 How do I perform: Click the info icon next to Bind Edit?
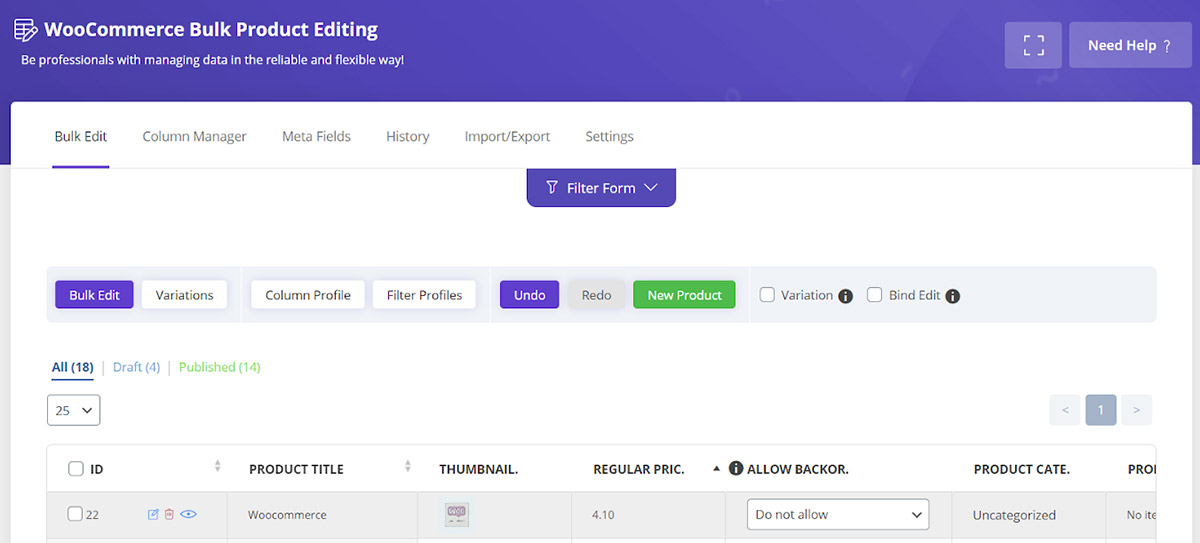(952, 296)
